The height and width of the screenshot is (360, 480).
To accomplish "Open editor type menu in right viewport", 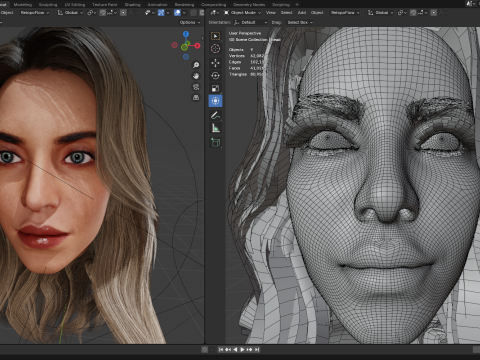I will [x=214, y=13].
